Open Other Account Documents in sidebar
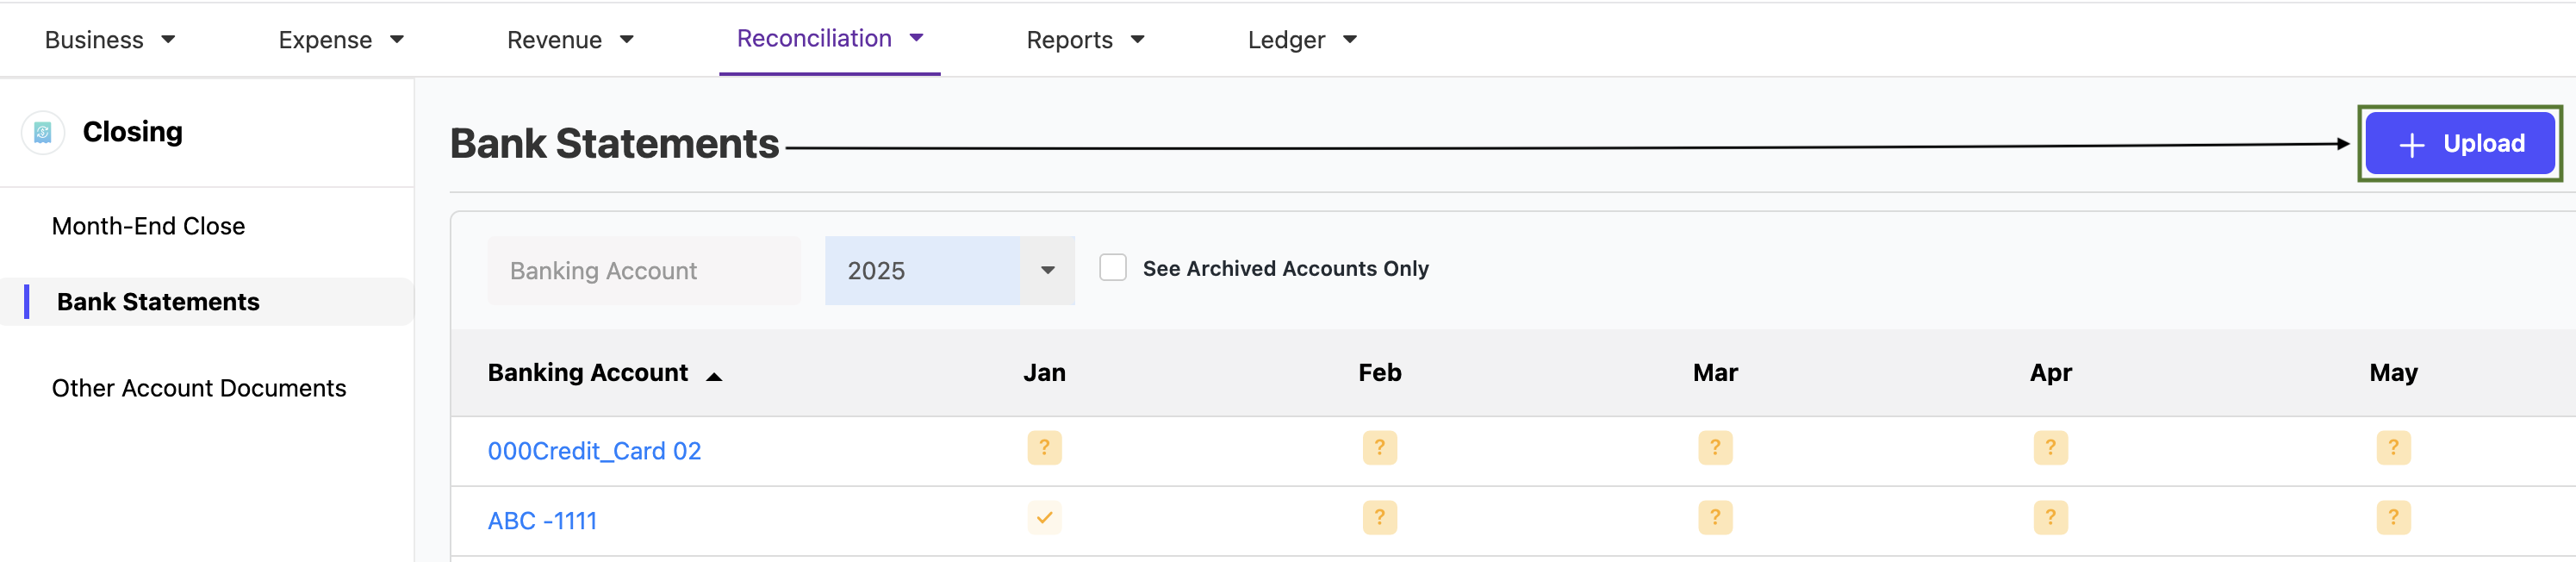 tap(199, 388)
